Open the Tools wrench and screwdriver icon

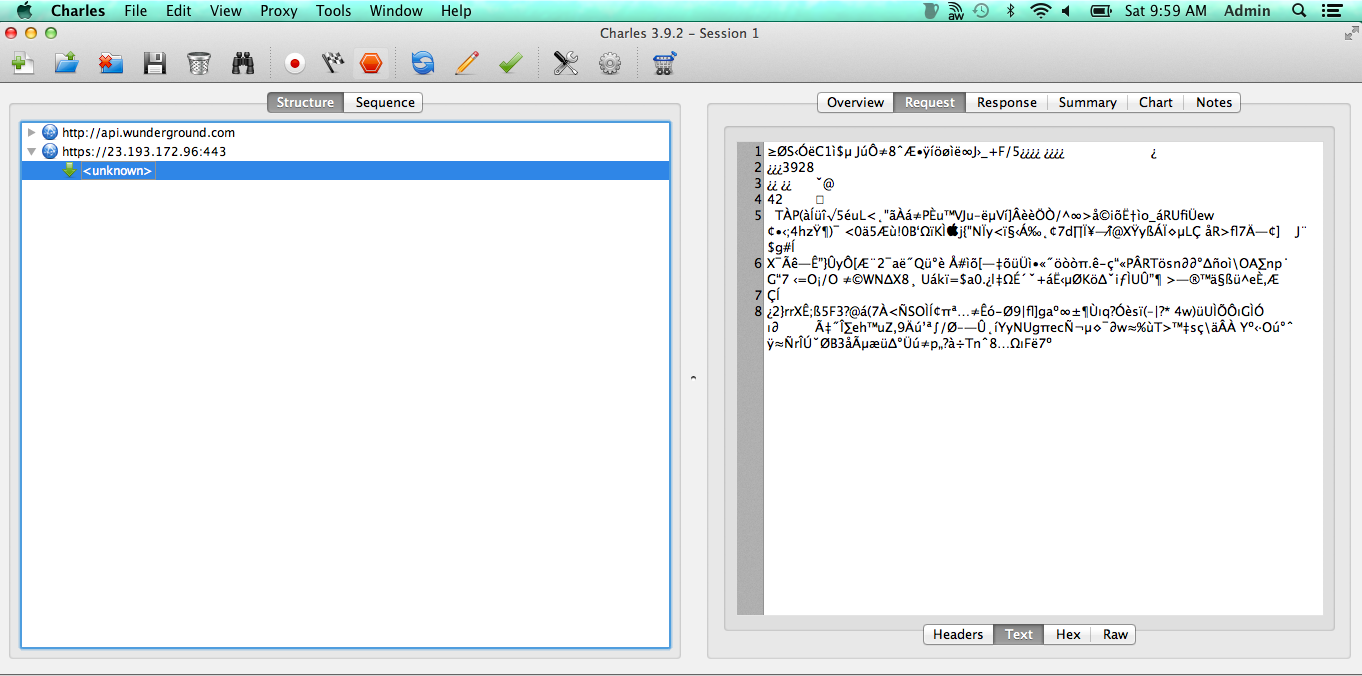click(x=566, y=64)
